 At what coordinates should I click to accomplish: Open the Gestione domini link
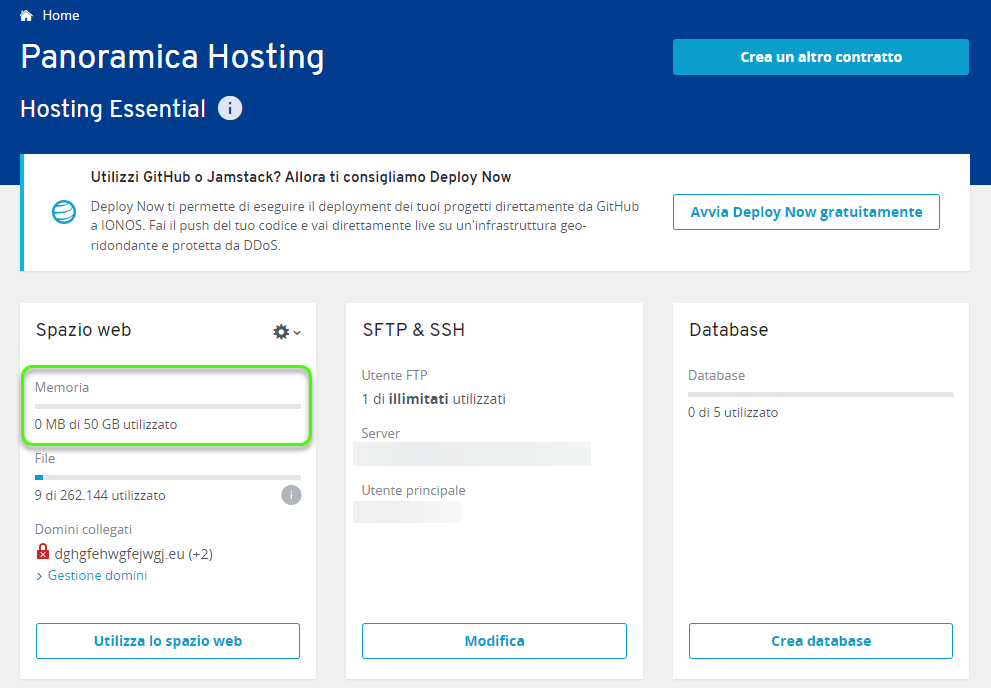(97, 576)
